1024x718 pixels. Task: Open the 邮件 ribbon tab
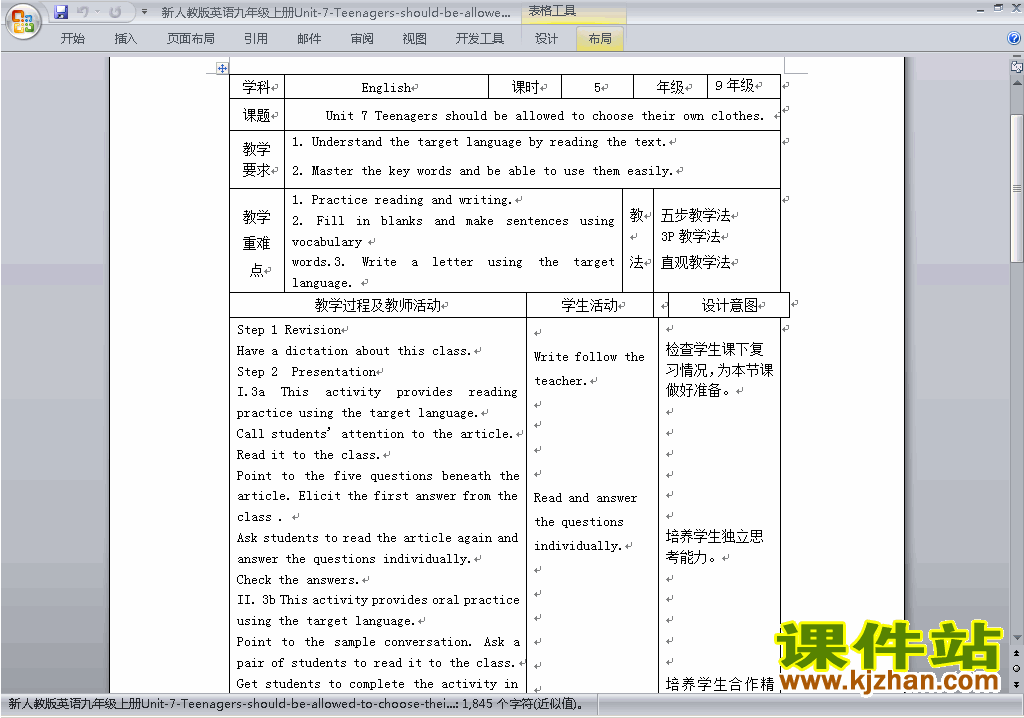[x=309, y=39]
